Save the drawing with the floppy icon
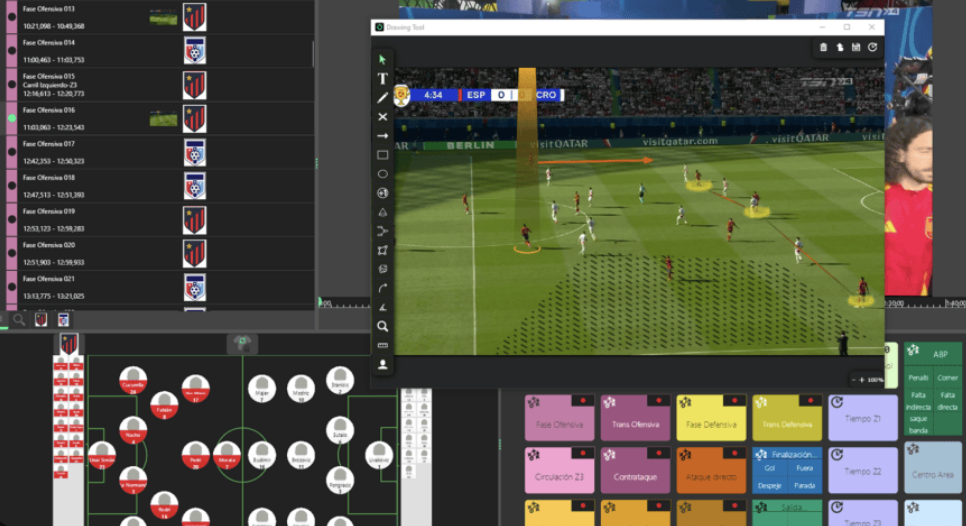 click(x=856, y=47)
